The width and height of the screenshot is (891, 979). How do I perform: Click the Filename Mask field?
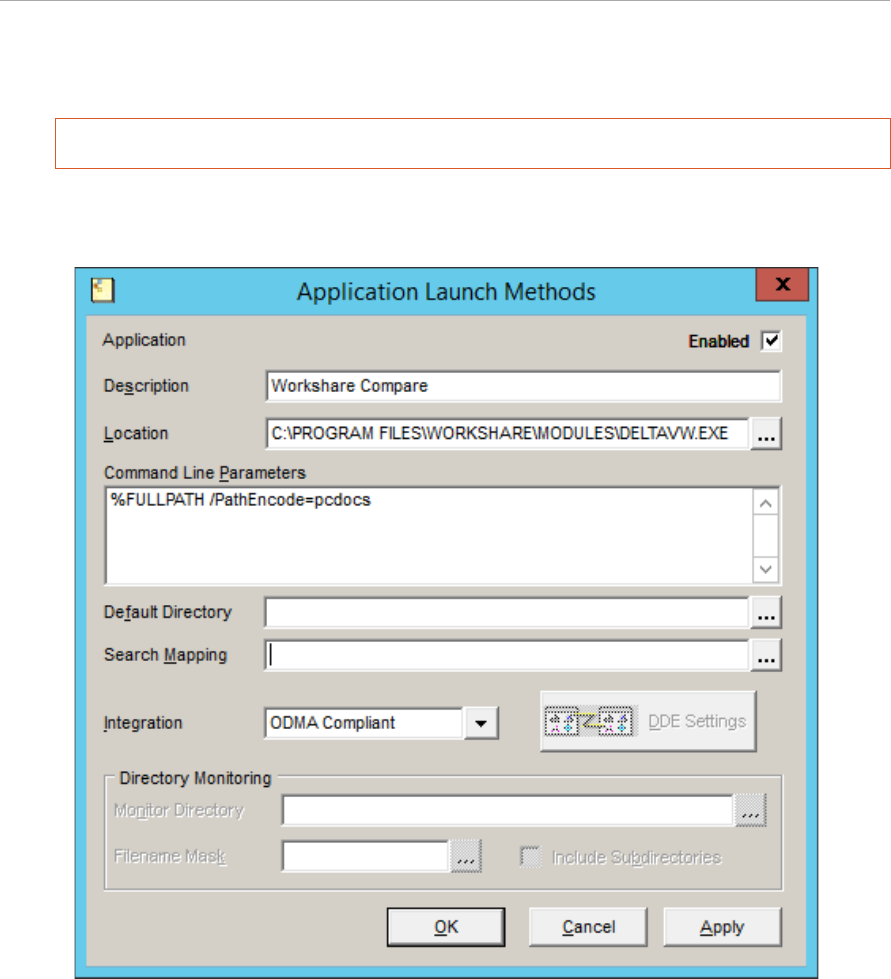365,856
